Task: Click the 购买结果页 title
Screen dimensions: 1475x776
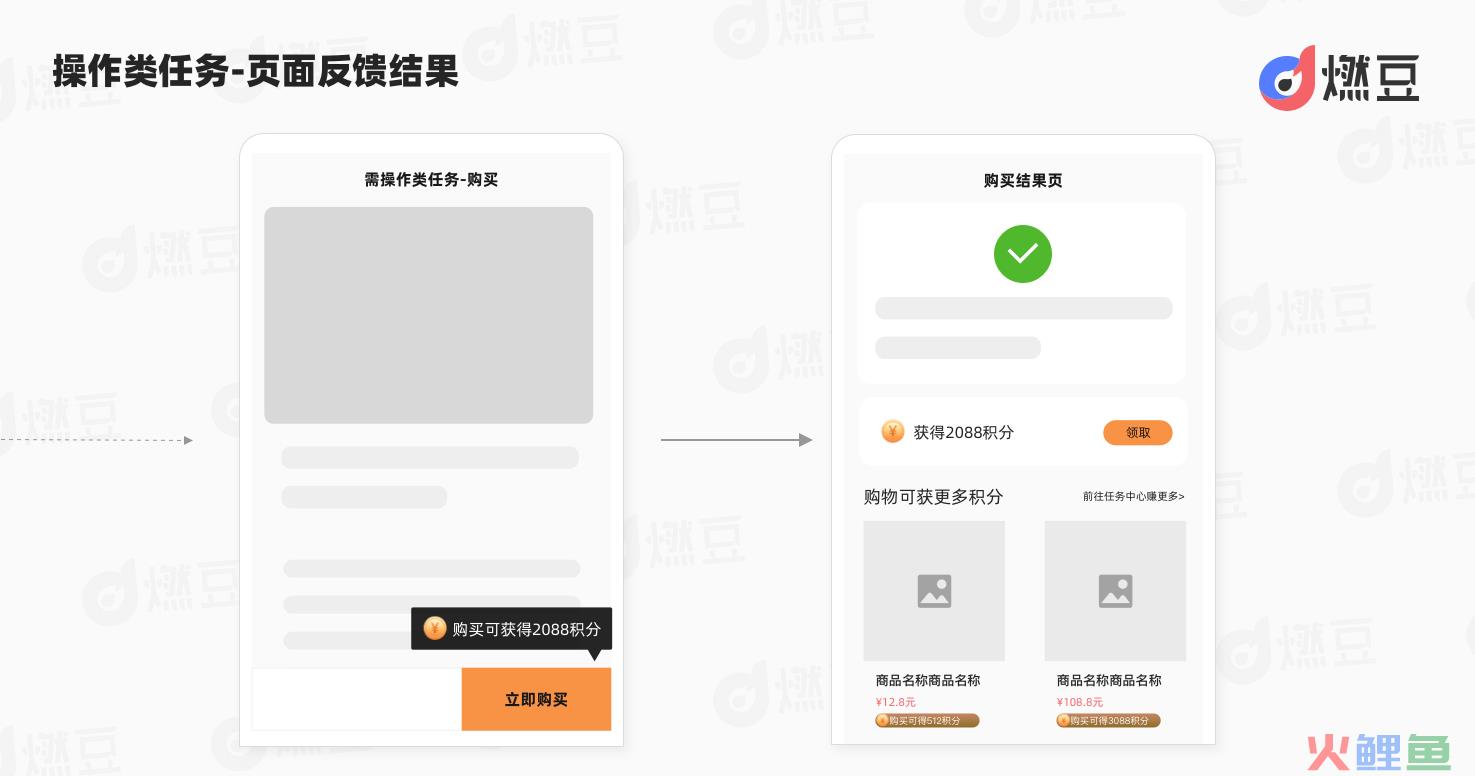Action: point(1023,181)
